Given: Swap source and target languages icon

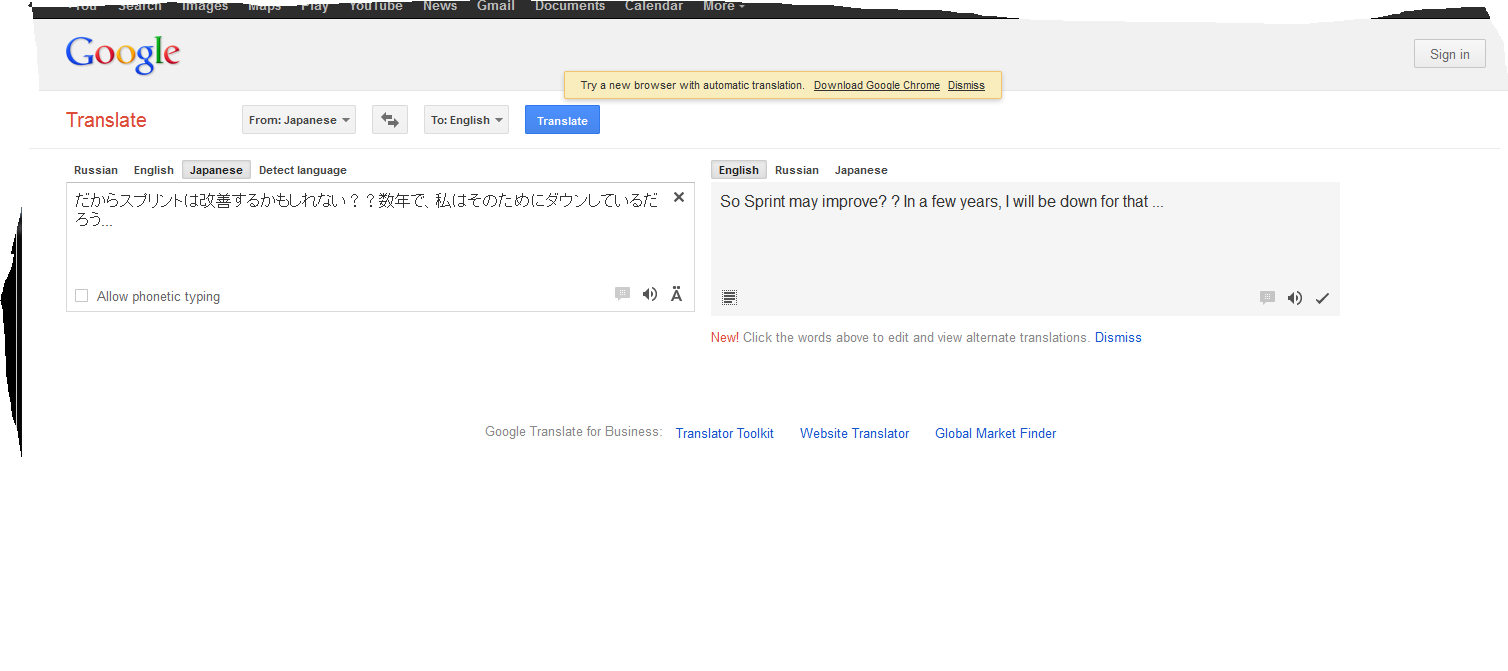Looking at the screenshot, I should tap(390, 120).
